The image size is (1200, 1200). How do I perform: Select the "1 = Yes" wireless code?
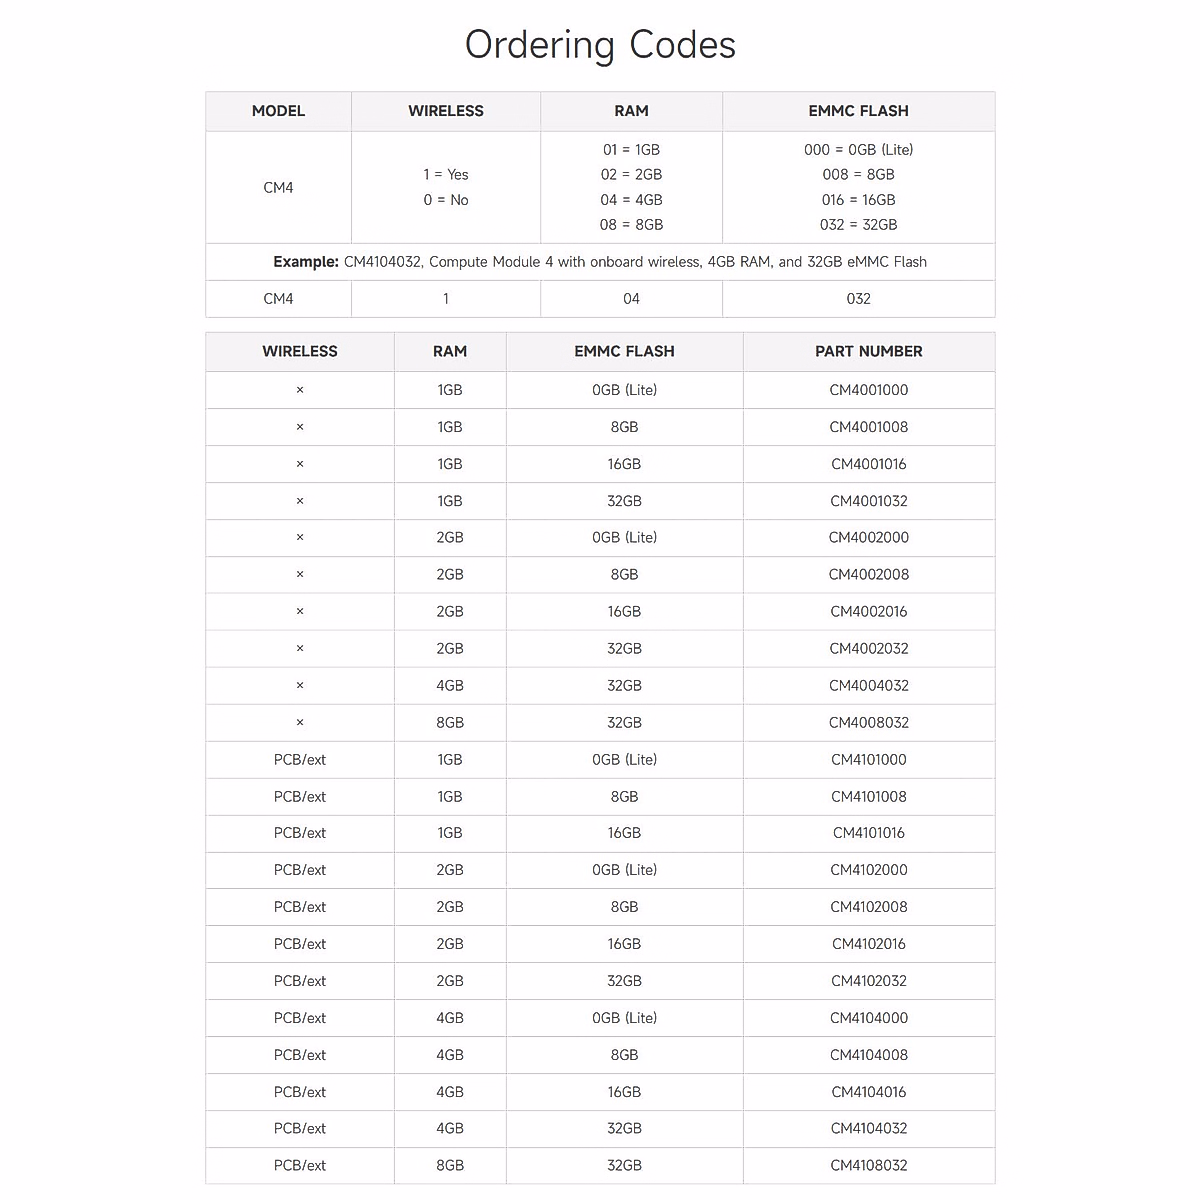pyautogui.click(x=445, y=174)
